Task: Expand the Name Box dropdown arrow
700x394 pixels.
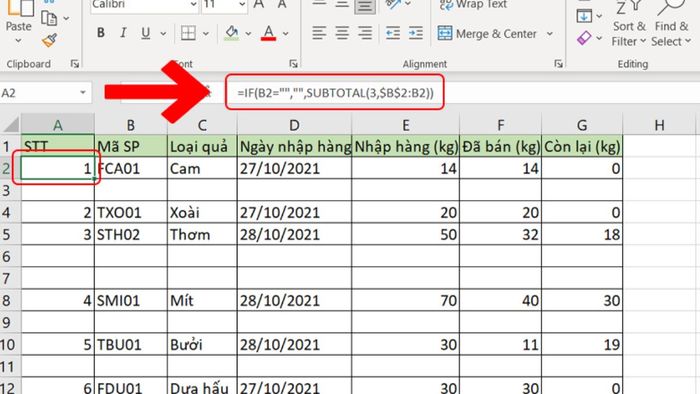Action: (x=83, y=93)
